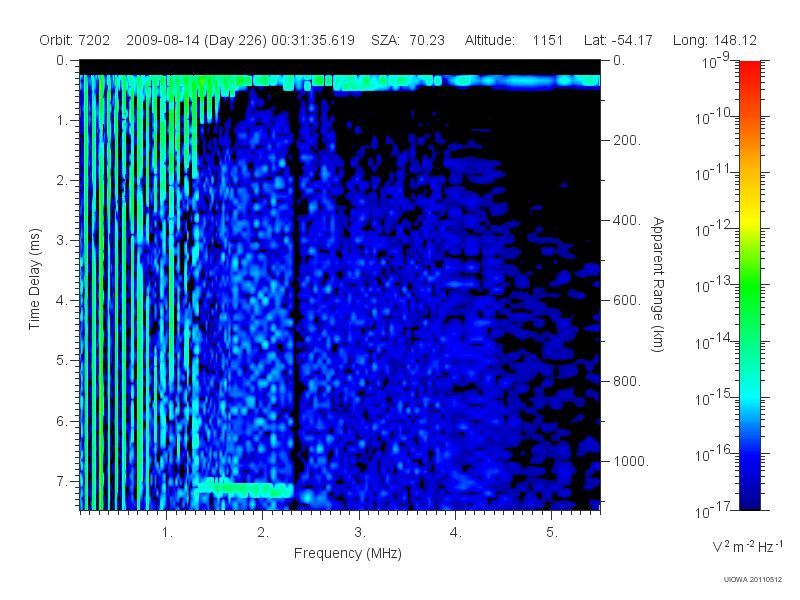Click the 'Altitude:' label
The width and height of the screenshot is (800, 600).
pos(489,40)
